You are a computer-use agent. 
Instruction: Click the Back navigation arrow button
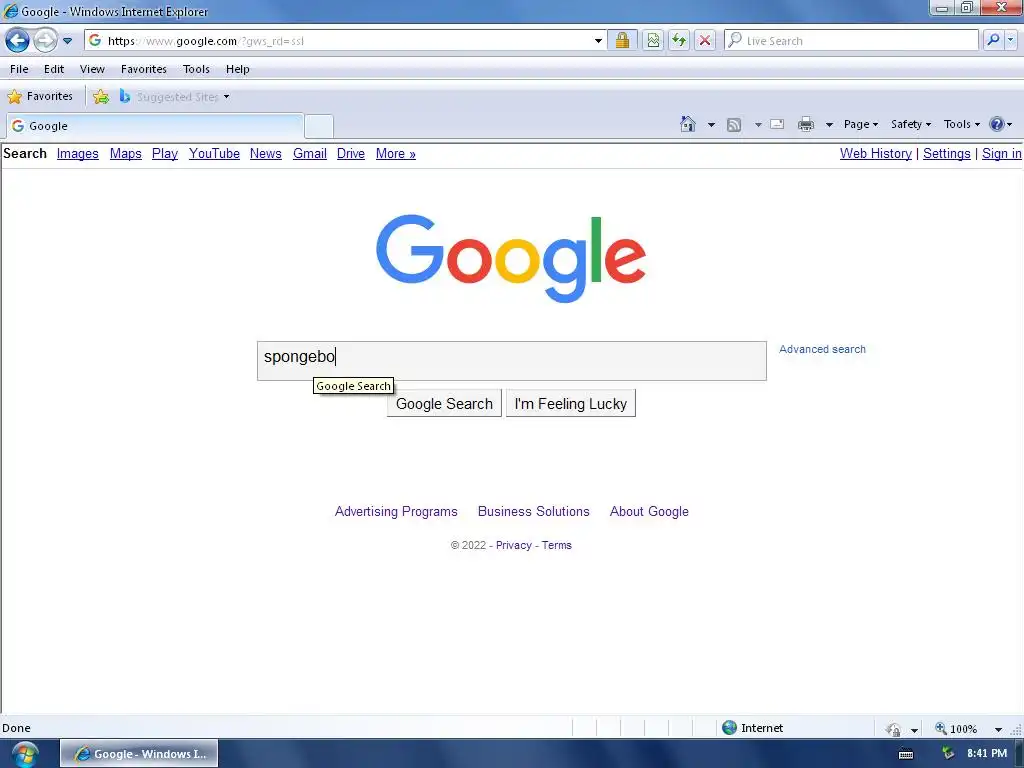tap(18, 40)
